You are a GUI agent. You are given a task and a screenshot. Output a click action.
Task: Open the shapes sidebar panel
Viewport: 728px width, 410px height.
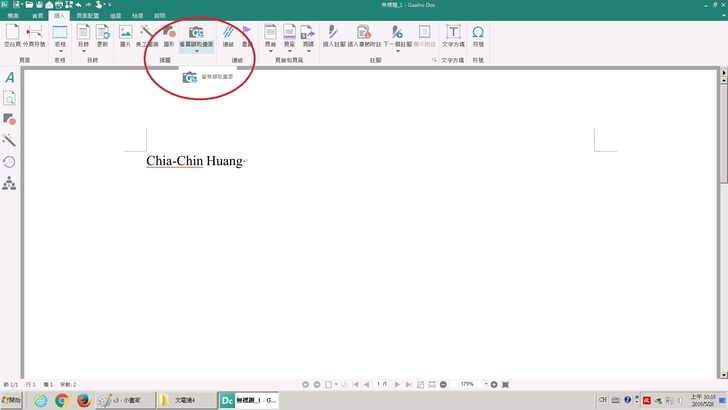pyautogui.click(x=9, y=119)
